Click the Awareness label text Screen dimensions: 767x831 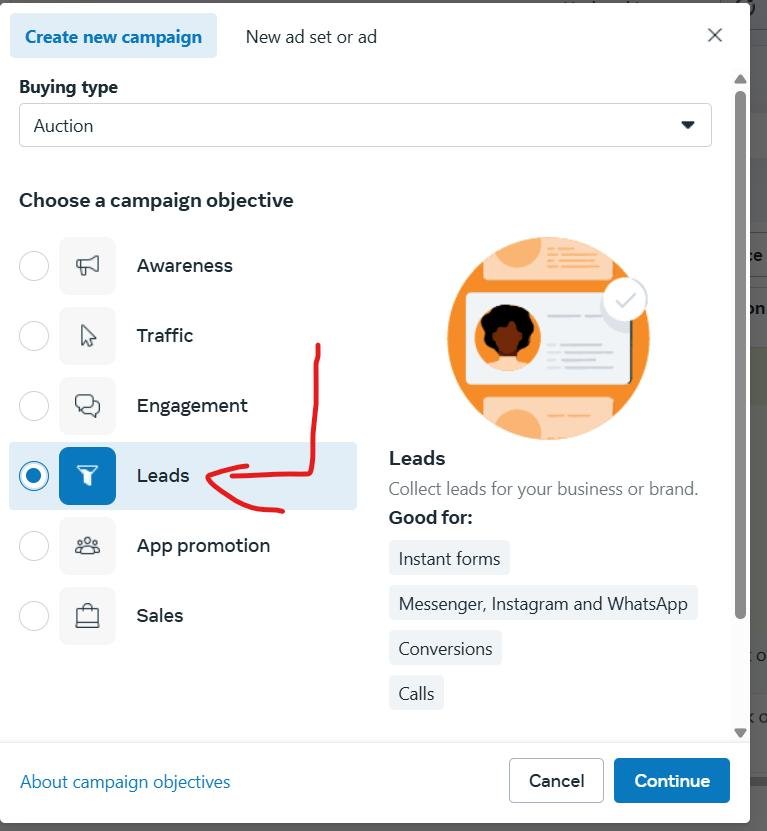(x=184, y=266)
